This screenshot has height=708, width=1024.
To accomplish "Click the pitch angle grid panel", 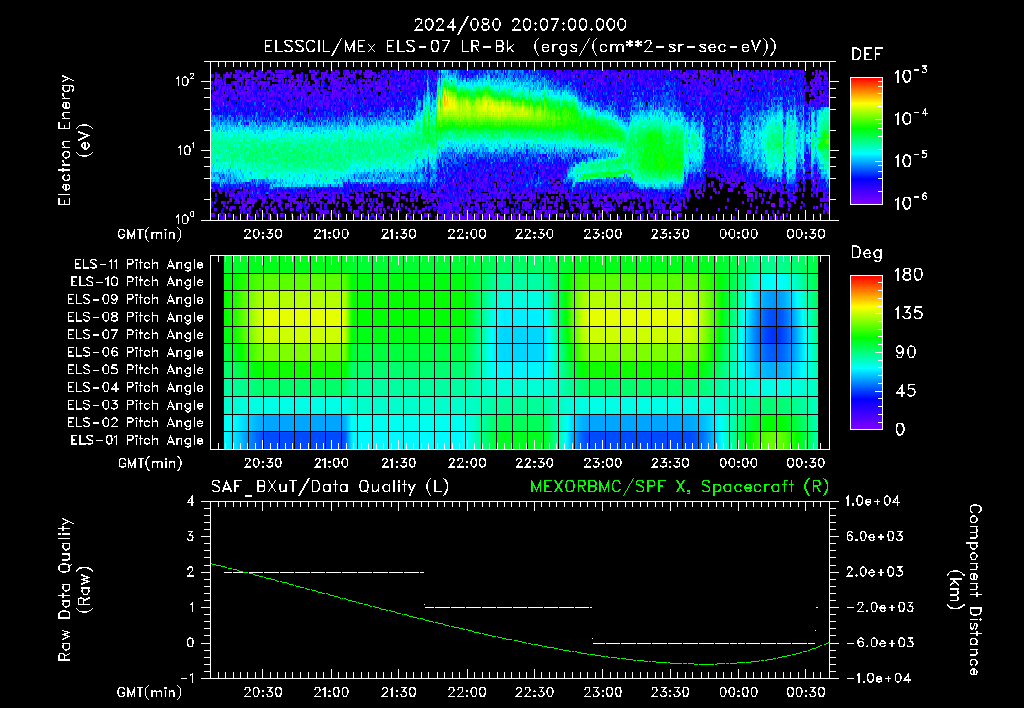I will point(520,352).
